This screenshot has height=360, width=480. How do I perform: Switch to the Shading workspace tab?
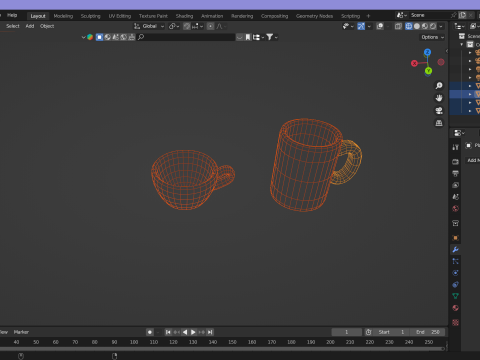pos(184,16)
